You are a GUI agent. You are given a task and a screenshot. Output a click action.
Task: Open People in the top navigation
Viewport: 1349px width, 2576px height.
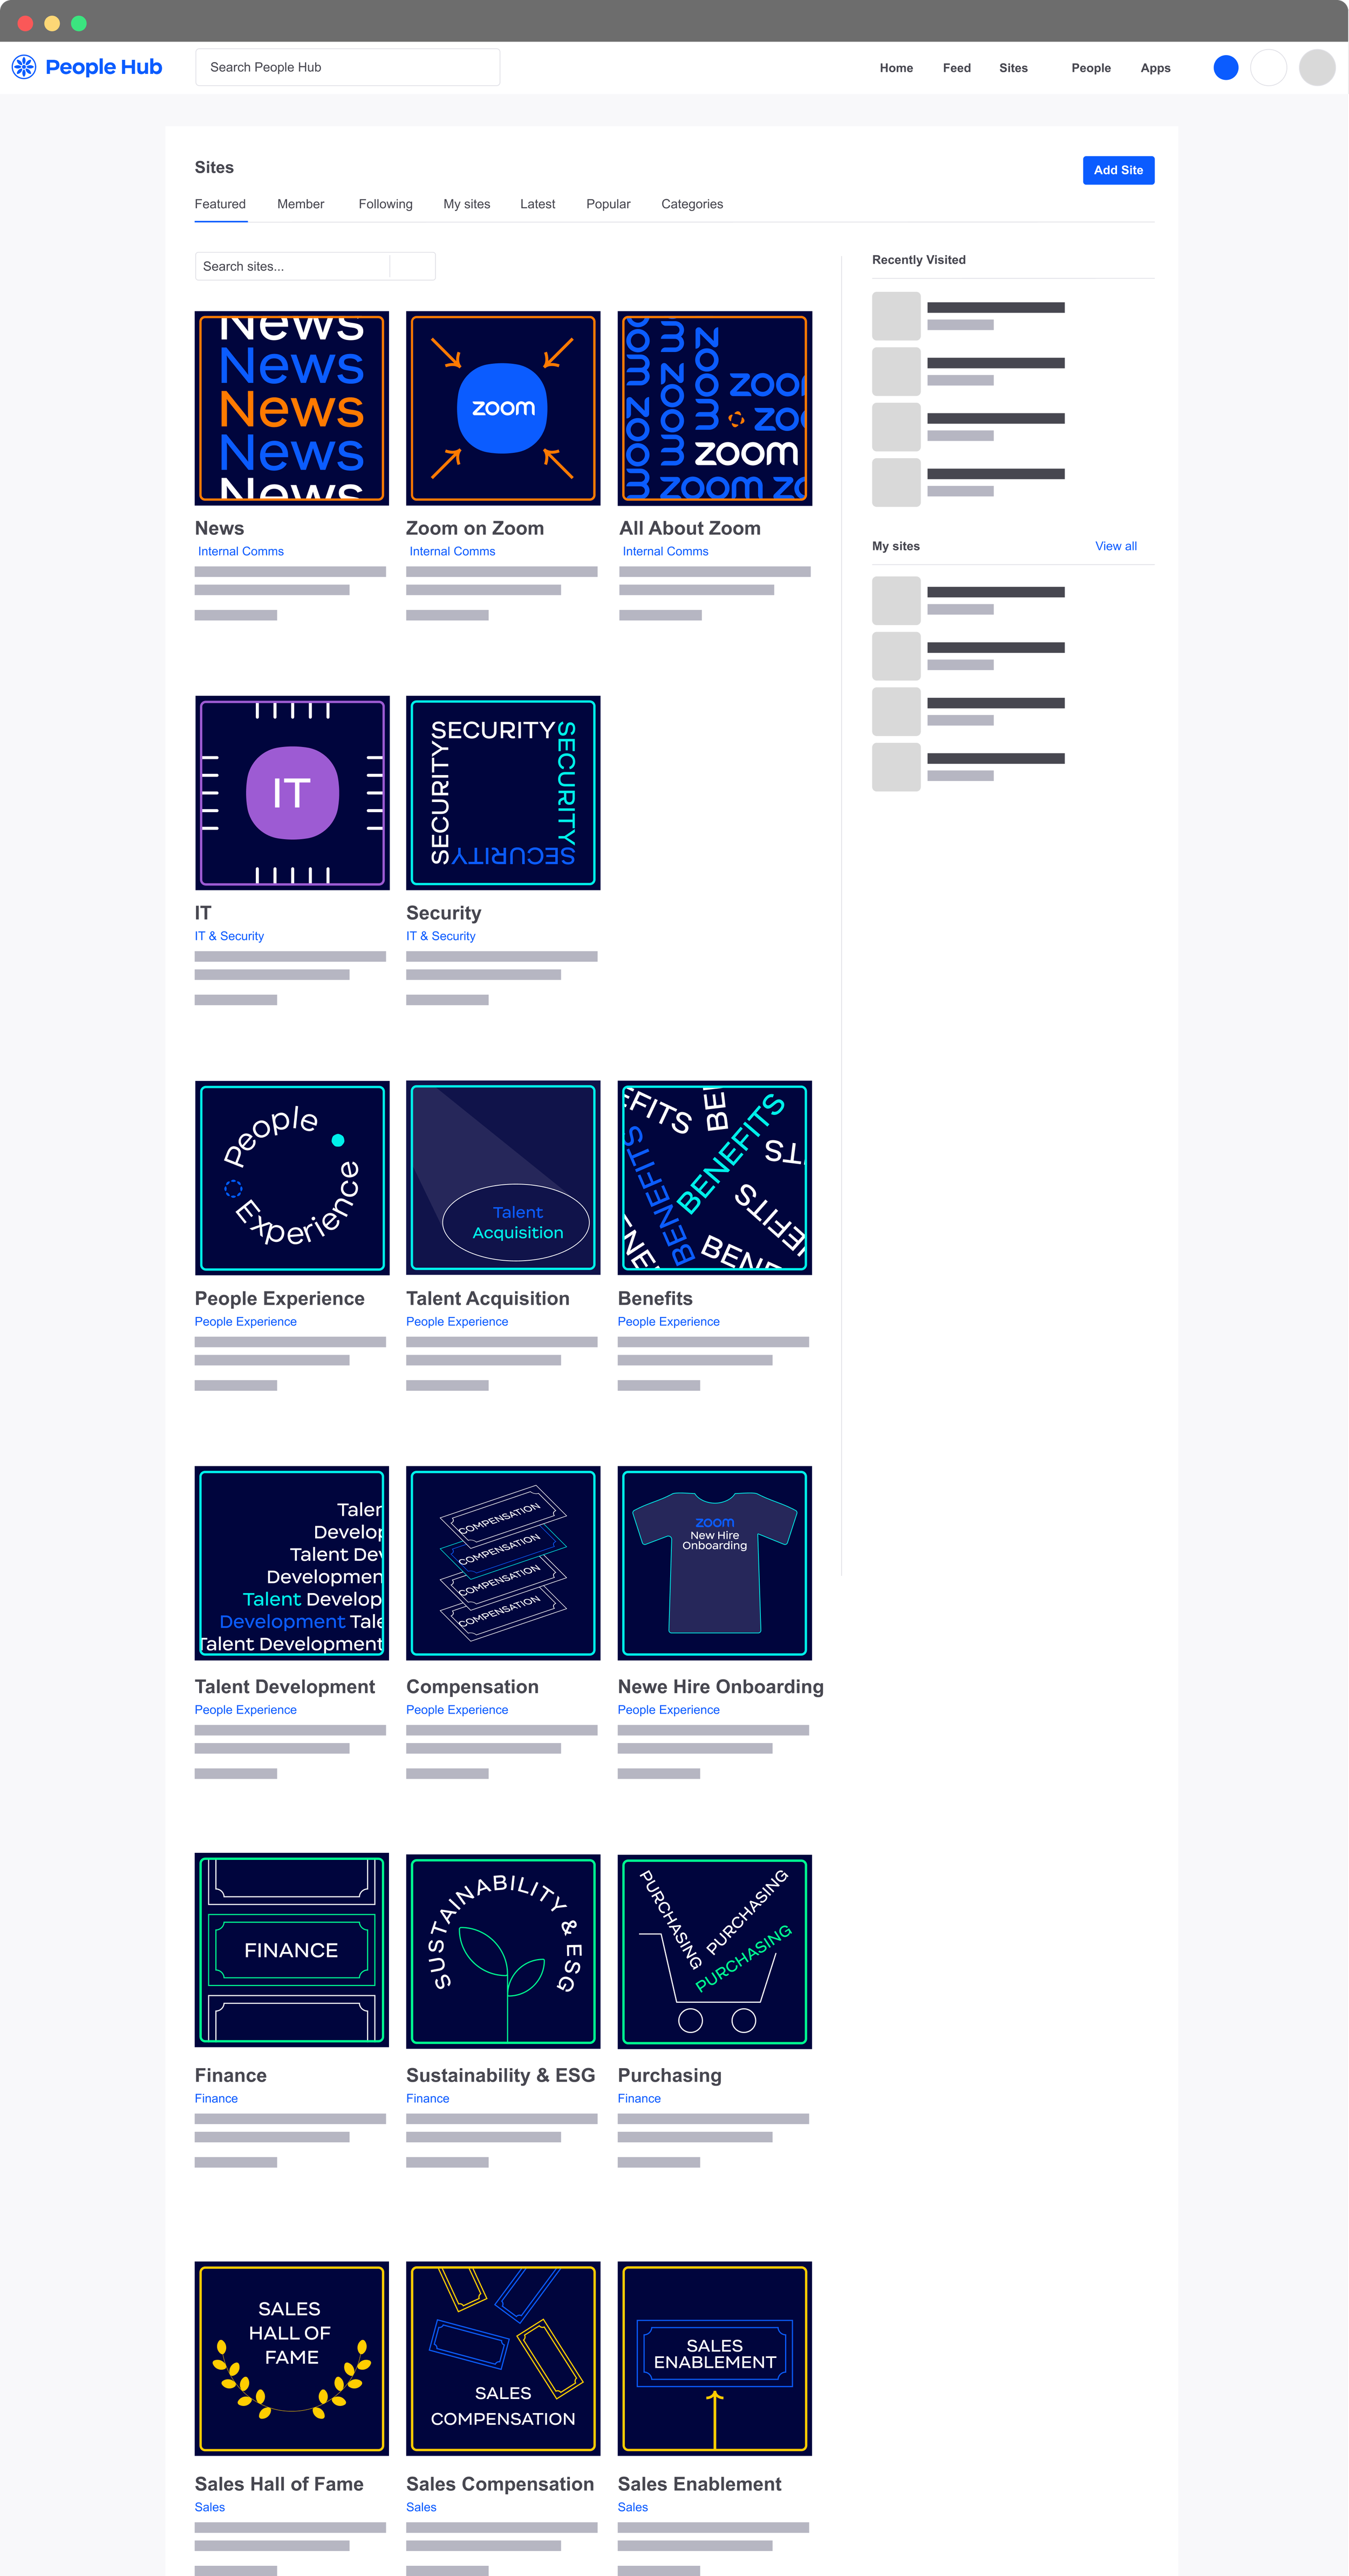[x=1091, y=68]
